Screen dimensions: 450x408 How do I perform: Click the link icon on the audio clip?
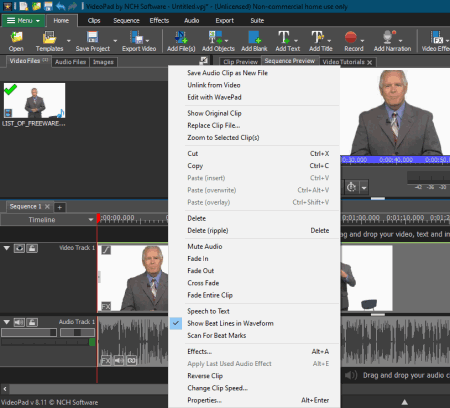point(131,361)
